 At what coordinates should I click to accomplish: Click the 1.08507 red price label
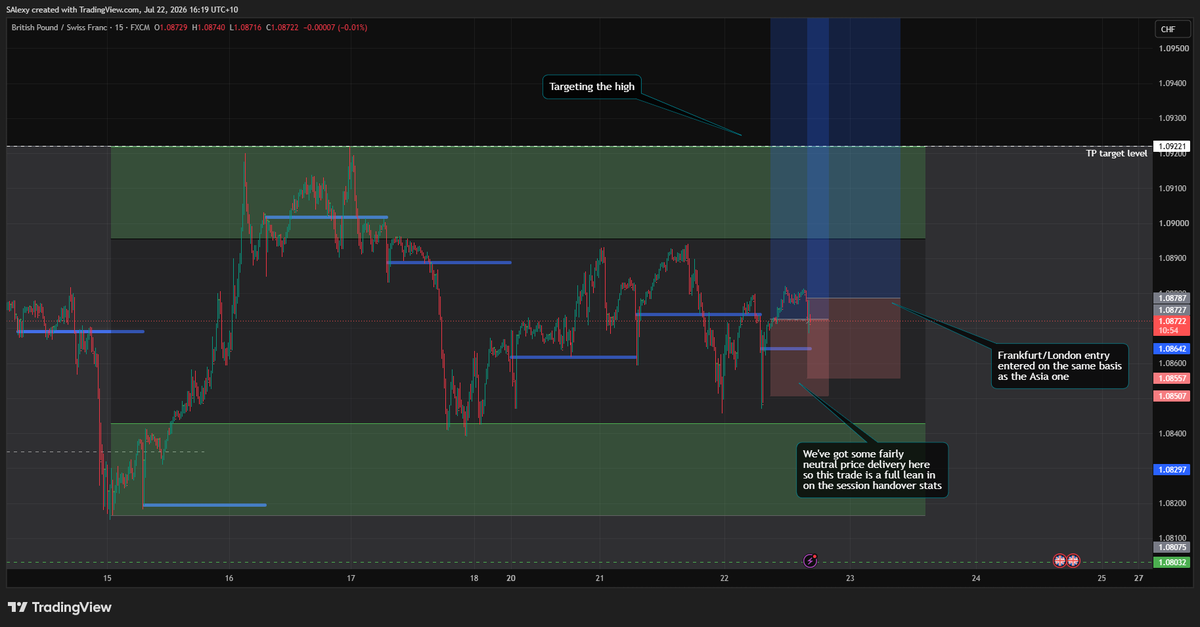click(1172, 396)
